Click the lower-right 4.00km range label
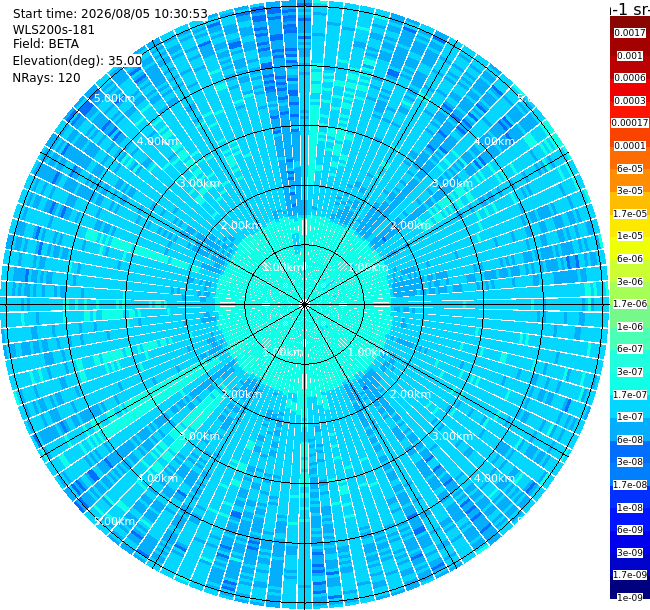This screenshot has width=650, height=610. pos(494,478)
